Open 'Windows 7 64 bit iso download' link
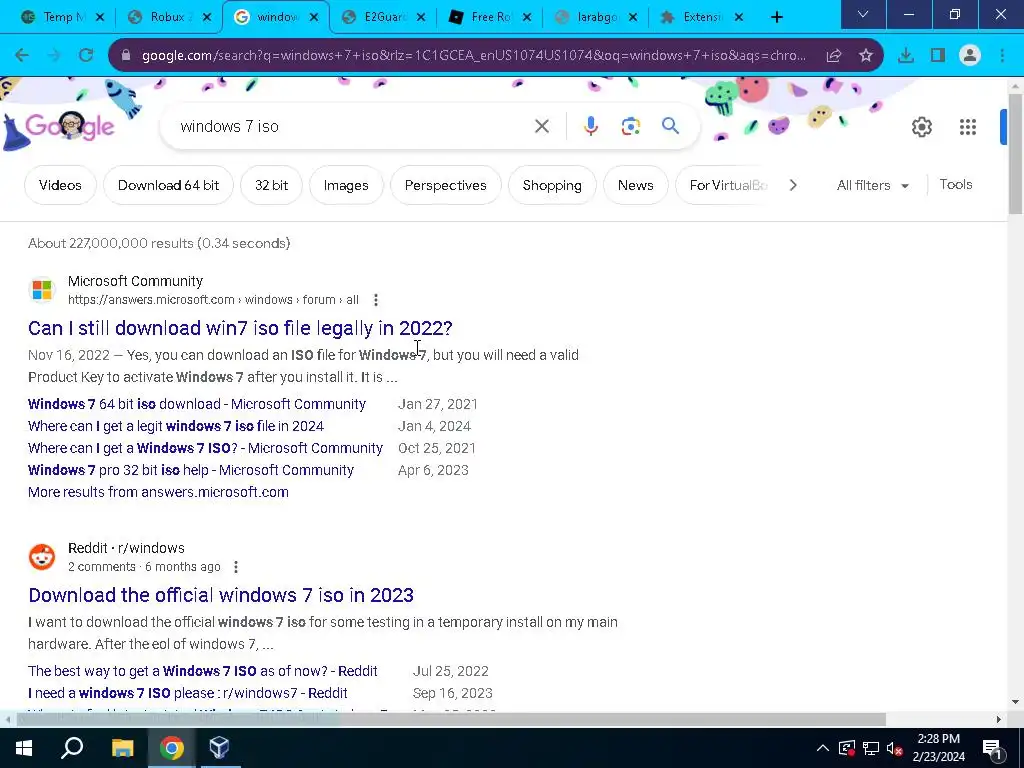 (x=197, y=404)
